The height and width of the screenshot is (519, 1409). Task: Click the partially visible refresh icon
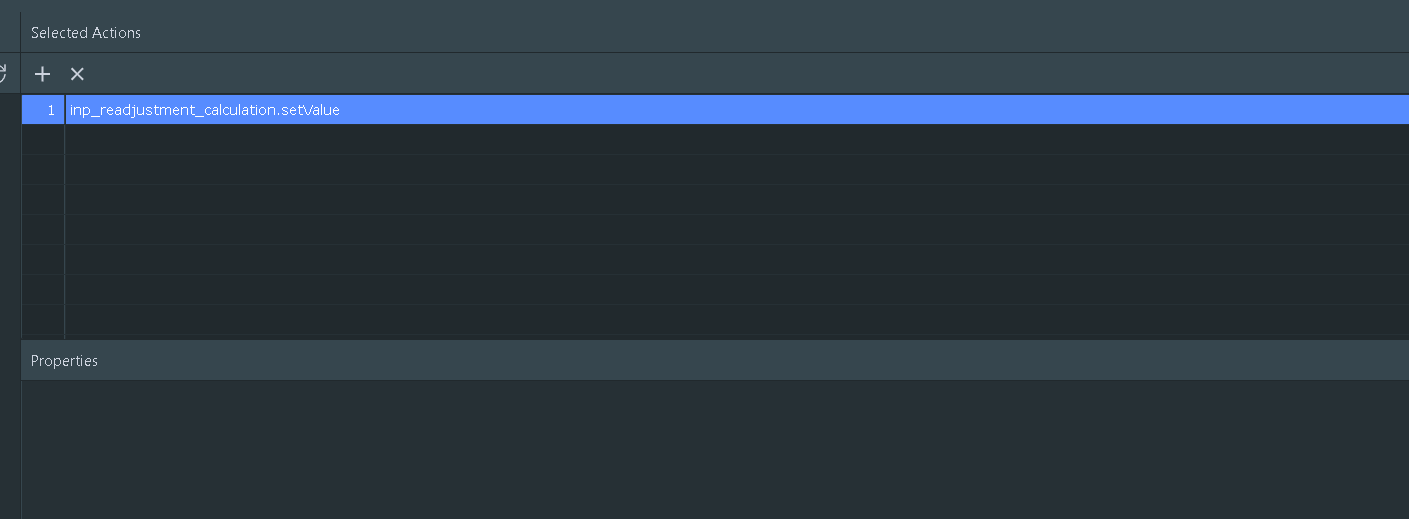point(3,73)
